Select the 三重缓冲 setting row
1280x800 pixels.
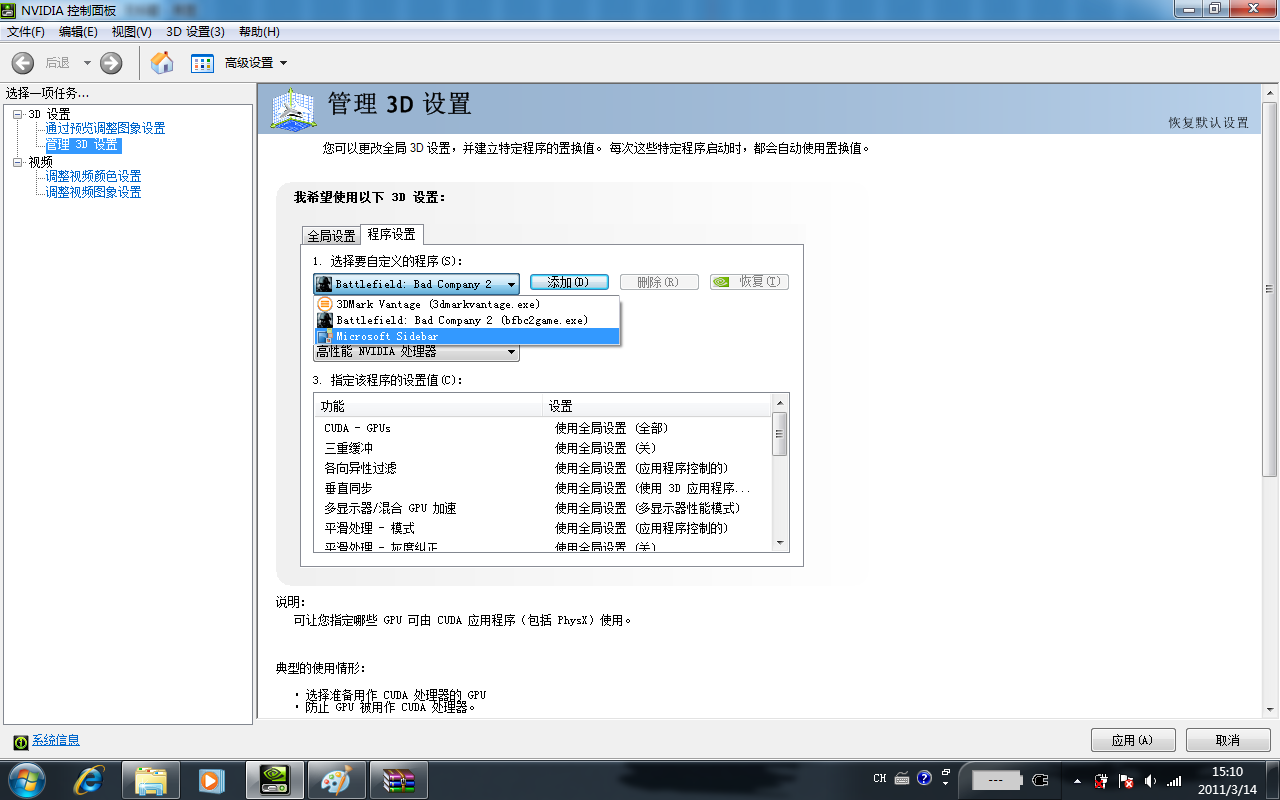click(543, 448)
